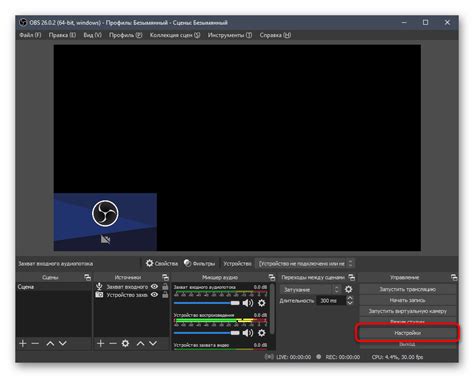The height and width of the screenshot is (378, 474).
Task: Move the source up in the Источники panel
Action: click(140, 343)
